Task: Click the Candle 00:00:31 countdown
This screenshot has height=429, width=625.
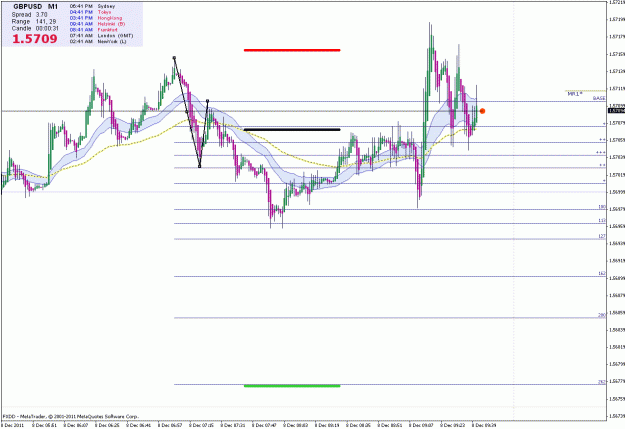Action: click(x=35, y=29)
